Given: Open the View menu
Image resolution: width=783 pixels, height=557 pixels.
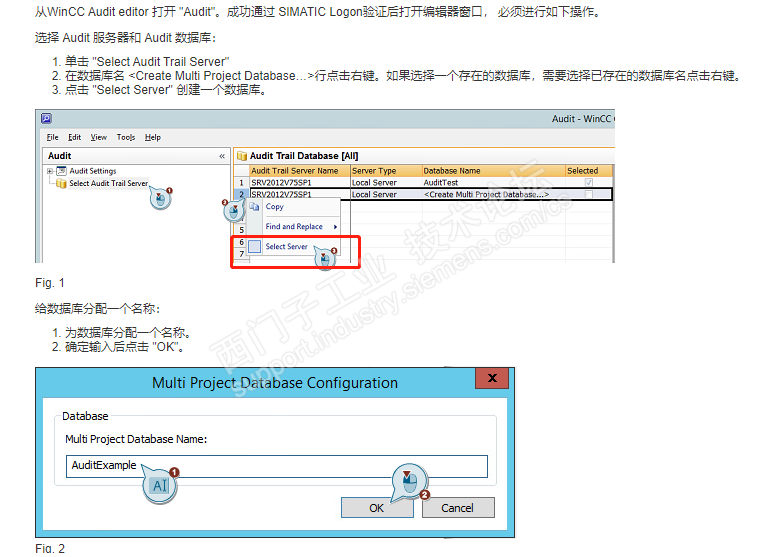Looking at the screenshot, I should tap(98, 137).
